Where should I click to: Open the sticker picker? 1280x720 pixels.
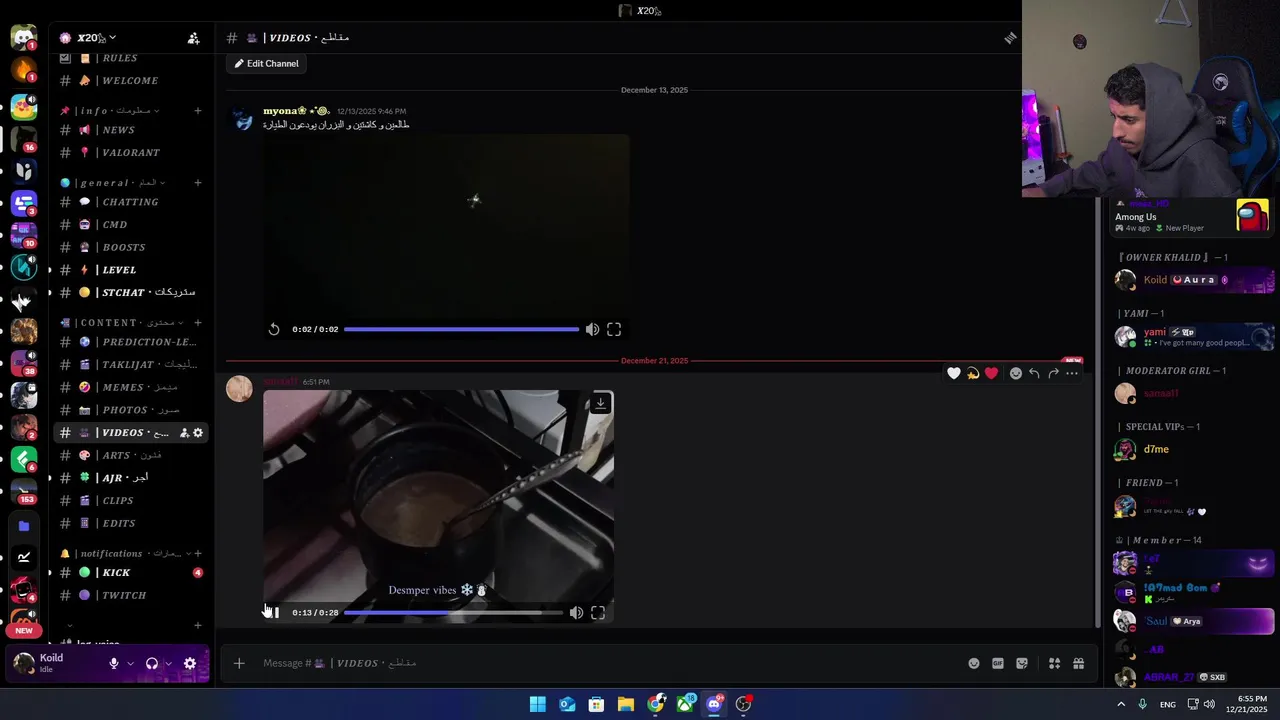(x=1022, y=663)
